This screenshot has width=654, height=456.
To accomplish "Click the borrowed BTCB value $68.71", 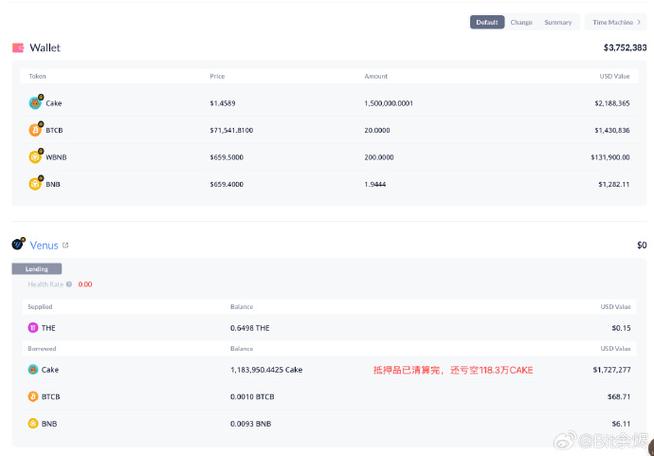I will (x=619, y=397).
